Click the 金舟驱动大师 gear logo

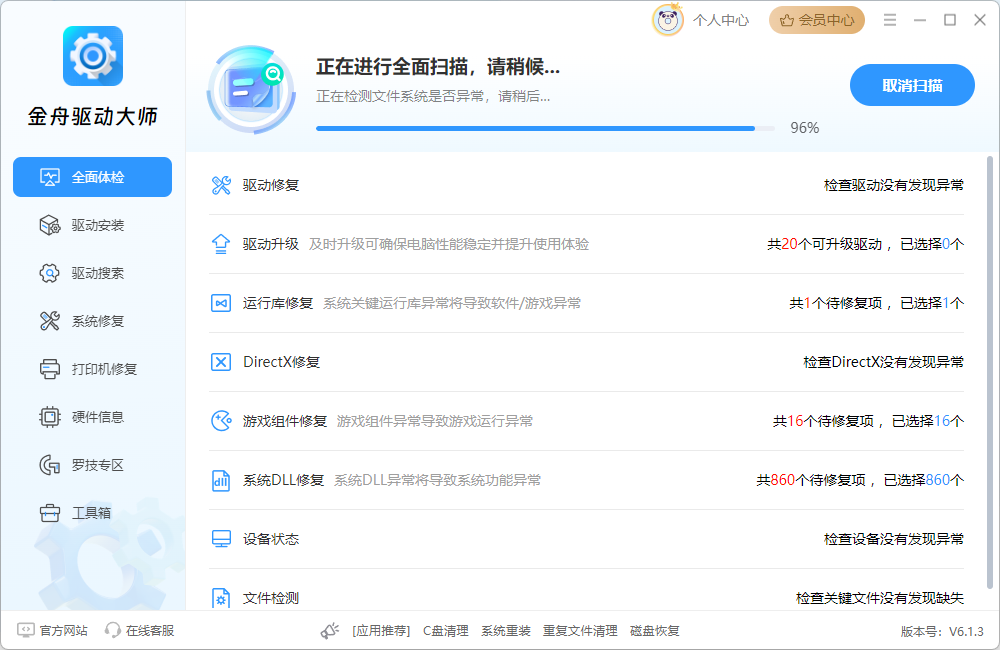(x=92, y=56)
